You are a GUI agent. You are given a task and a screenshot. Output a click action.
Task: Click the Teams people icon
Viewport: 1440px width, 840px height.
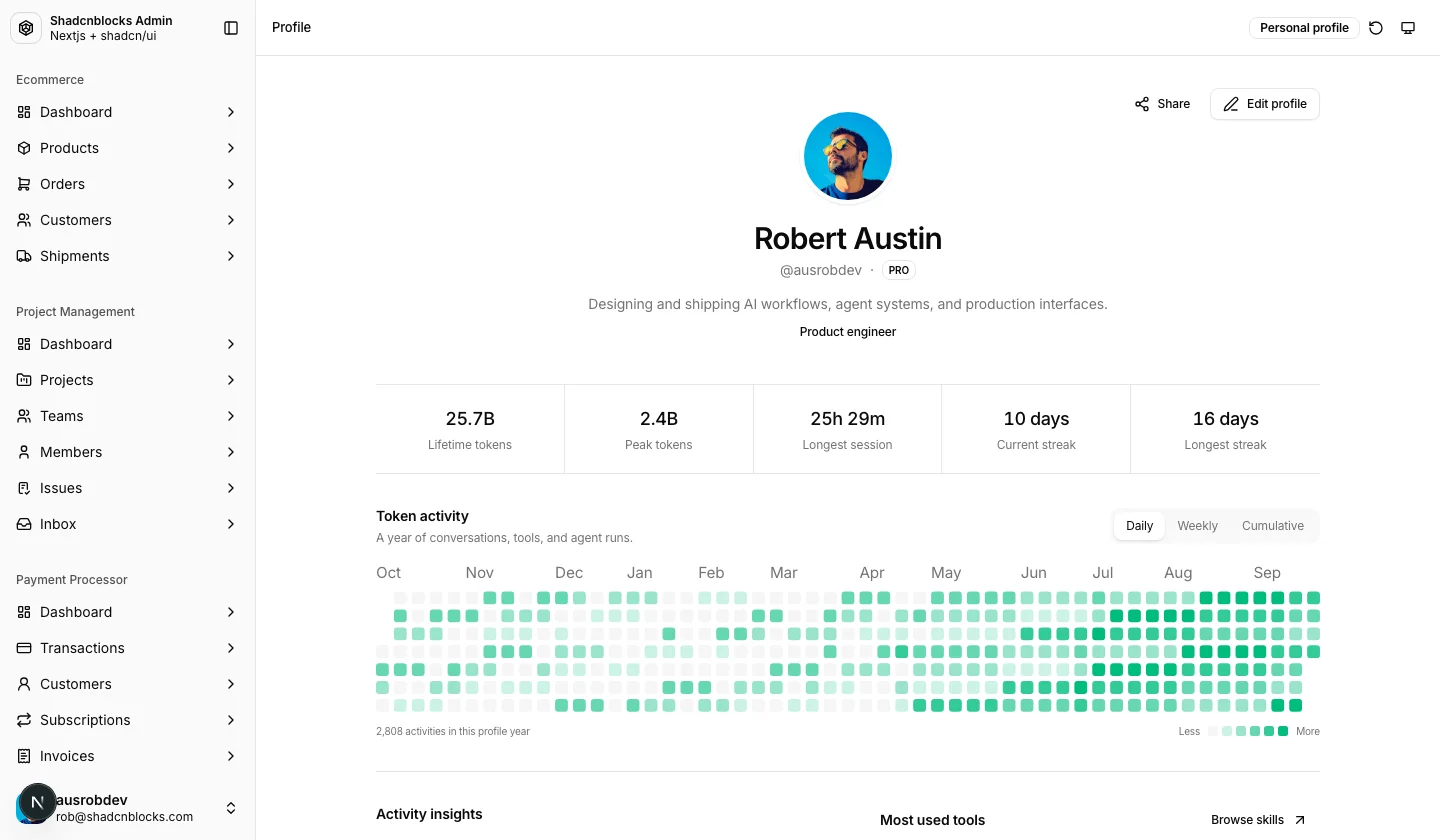[x=24, y=416]
